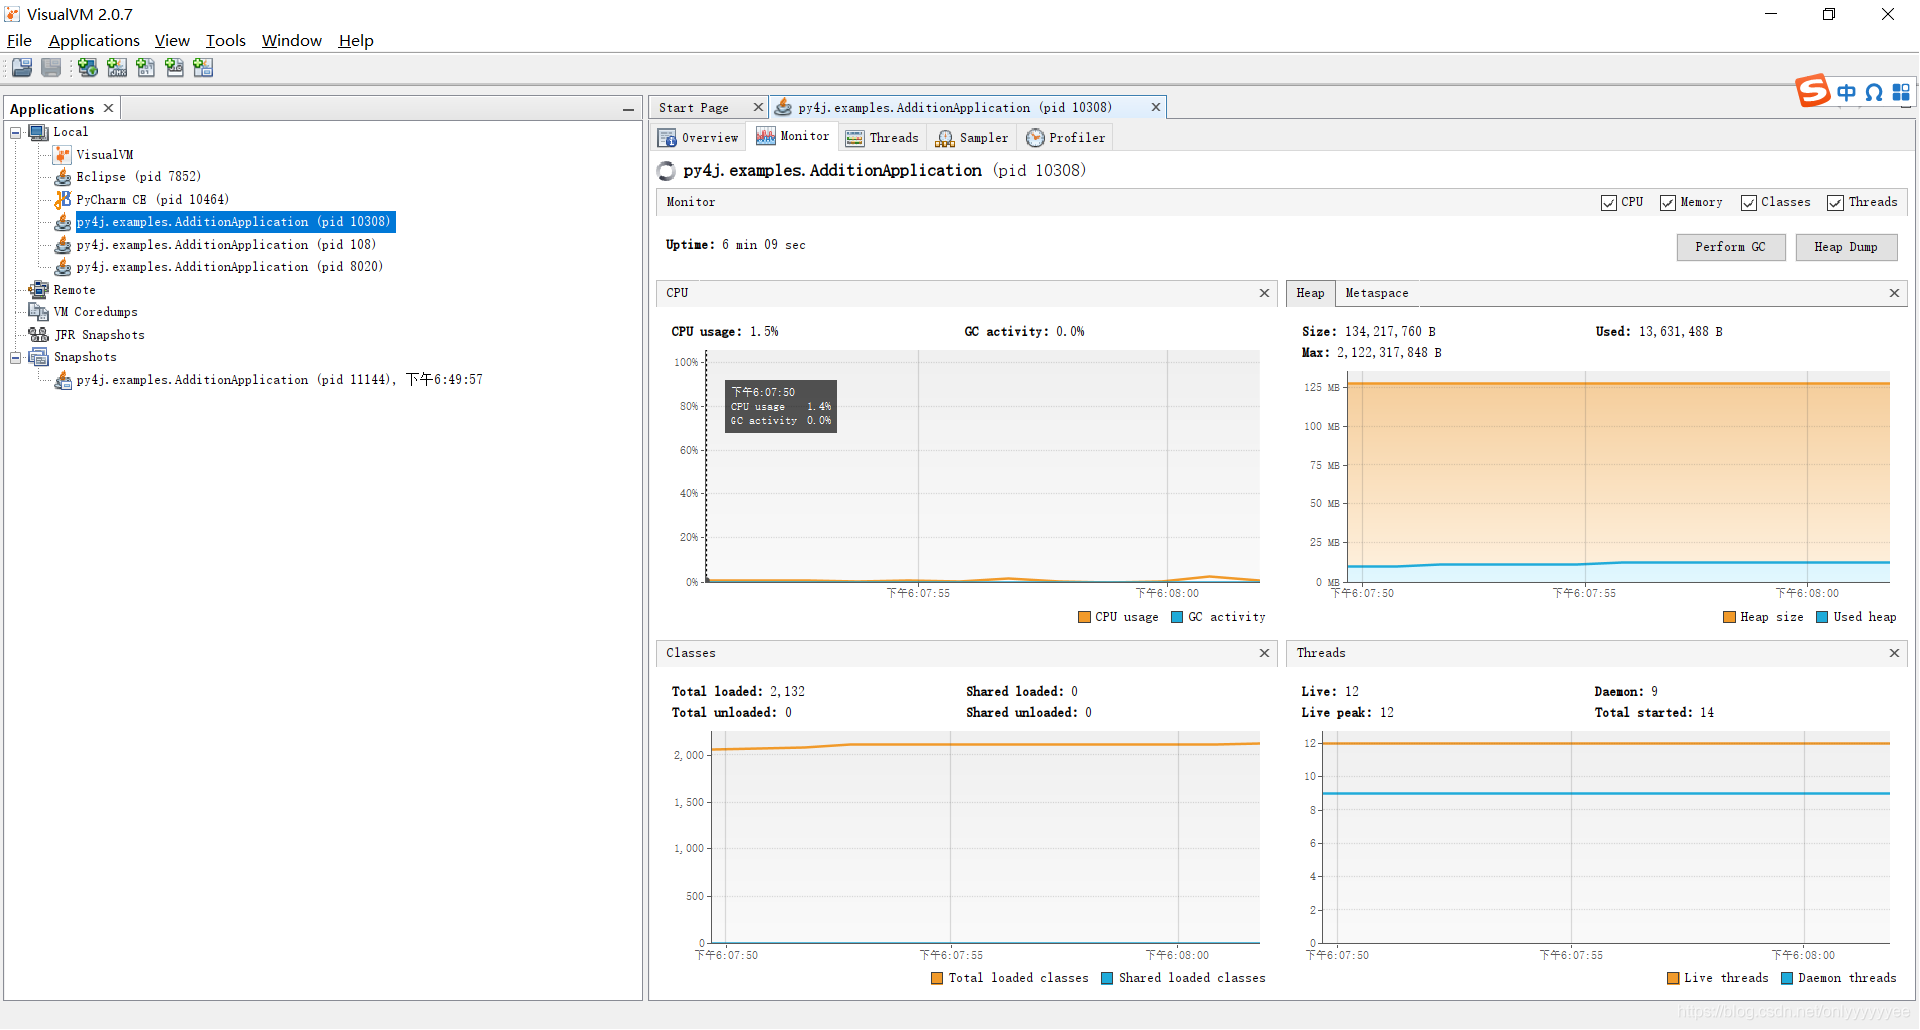Click the Sogou headset voice icon
The height and width of the screenshot is (1030, 1920).
[1874, 92]
